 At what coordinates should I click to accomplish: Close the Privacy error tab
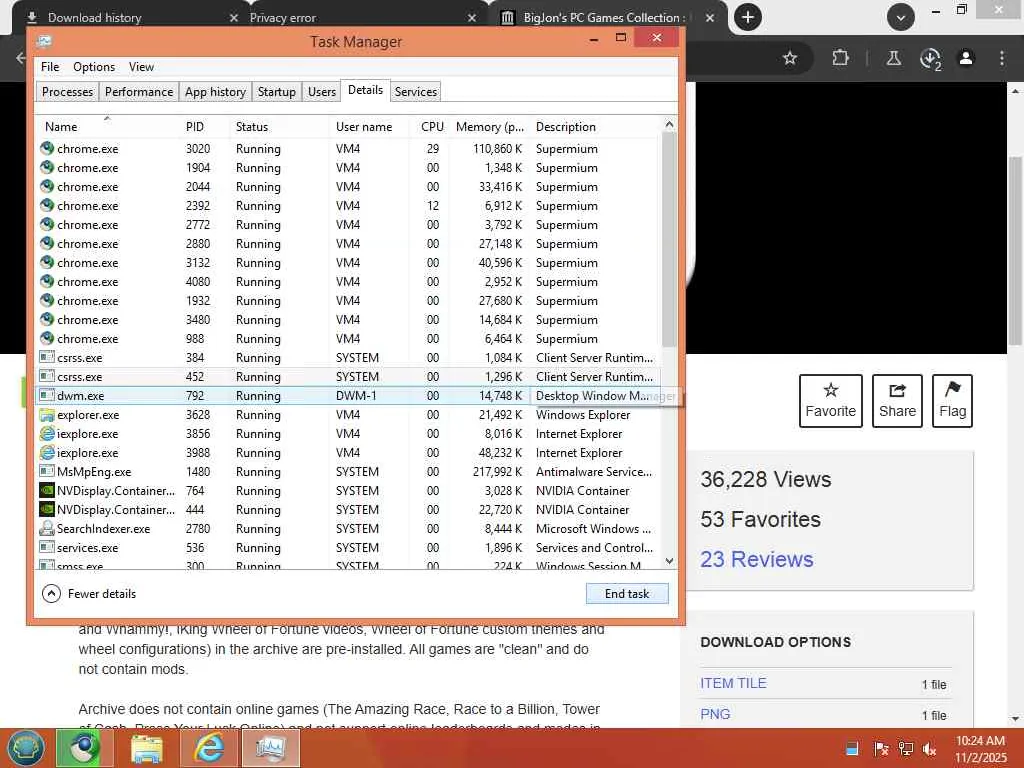coord(472,18)
